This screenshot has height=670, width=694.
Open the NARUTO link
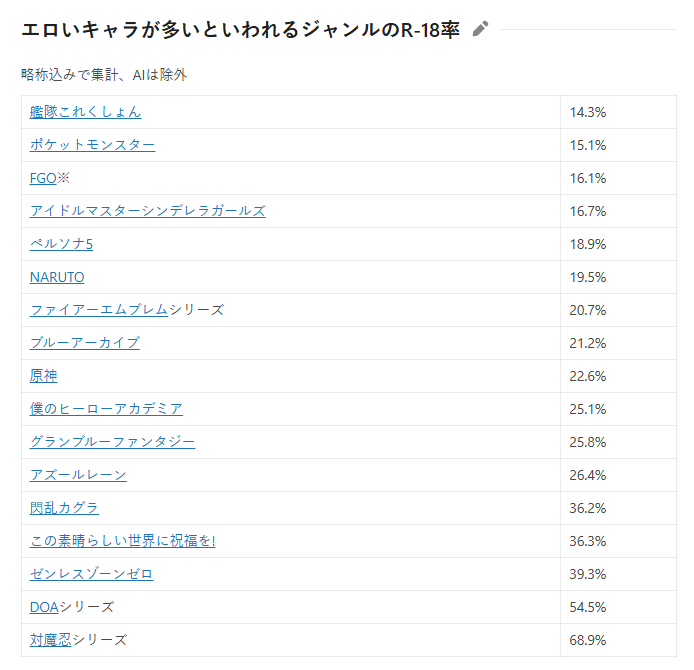[x=57, y=277]
